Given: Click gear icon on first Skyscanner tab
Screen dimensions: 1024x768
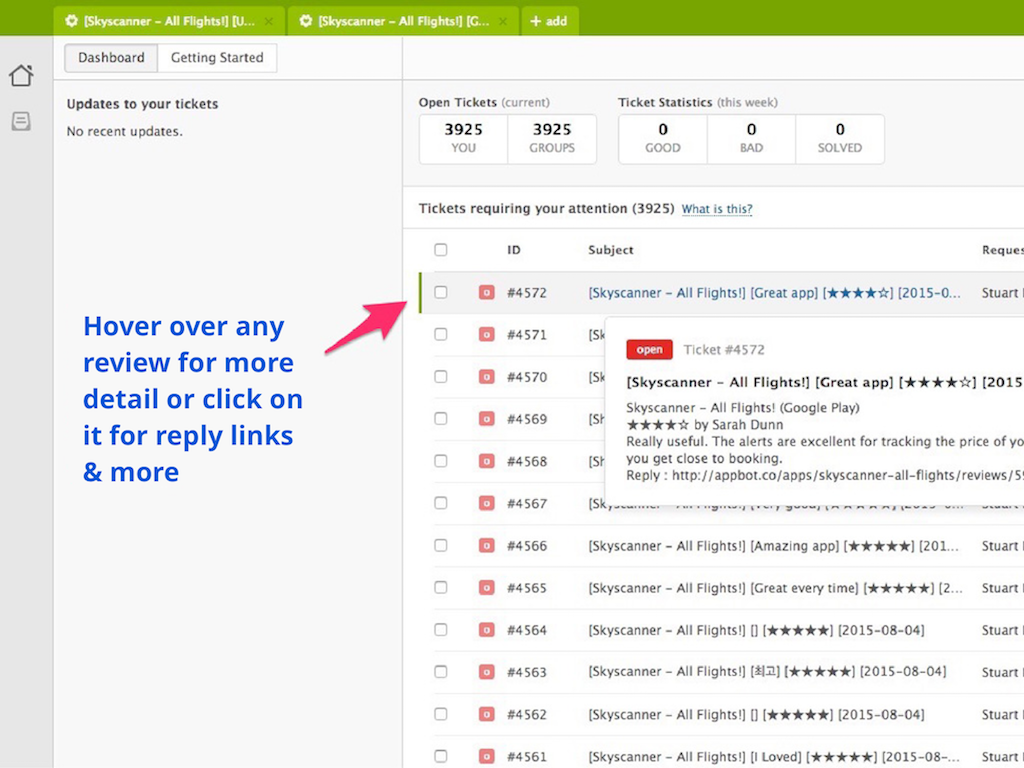Looking at the screenshot, I should (x=71, y=21).
